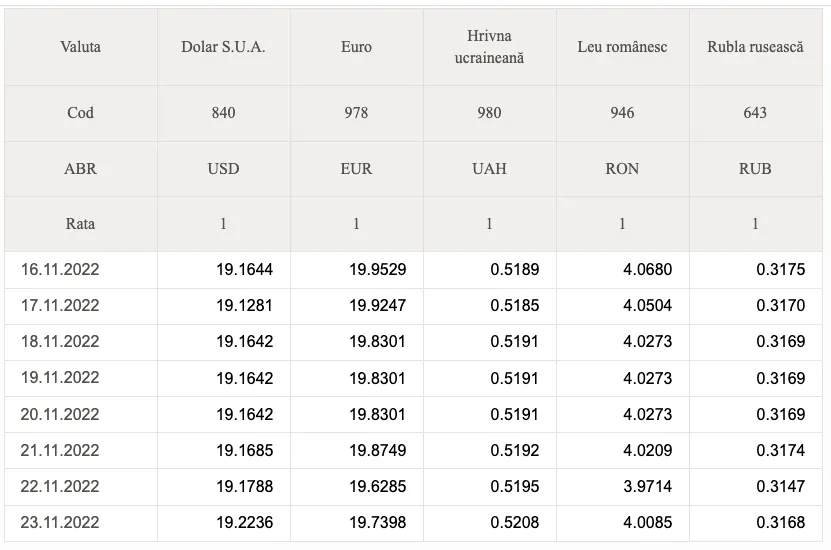Click USD rate 19.2236
Screen dimensions: 831x550
pos(244,522)
